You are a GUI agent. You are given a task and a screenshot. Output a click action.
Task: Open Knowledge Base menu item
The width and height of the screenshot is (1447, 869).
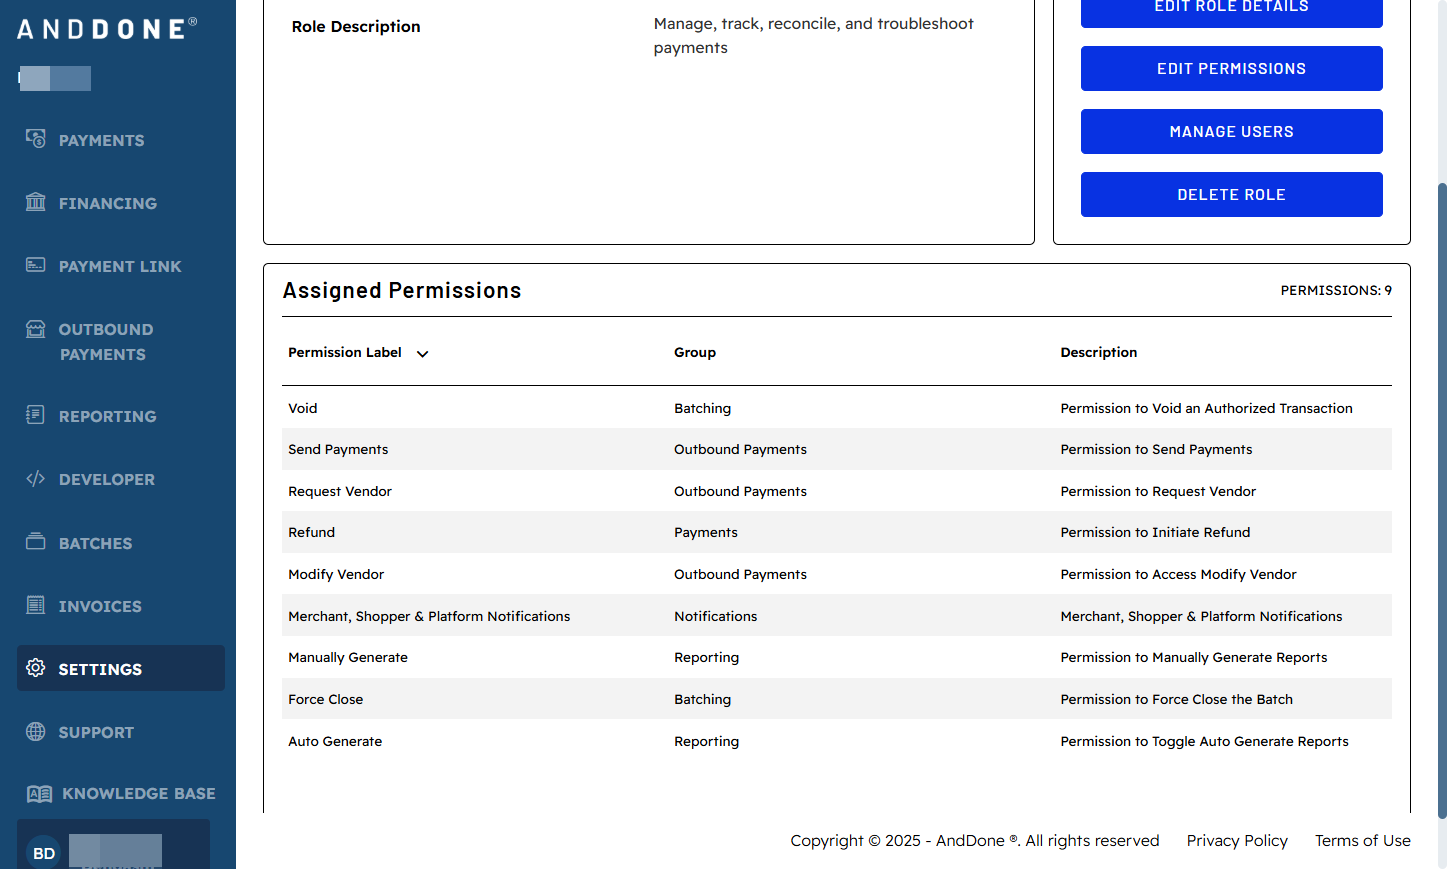point(139,793)
